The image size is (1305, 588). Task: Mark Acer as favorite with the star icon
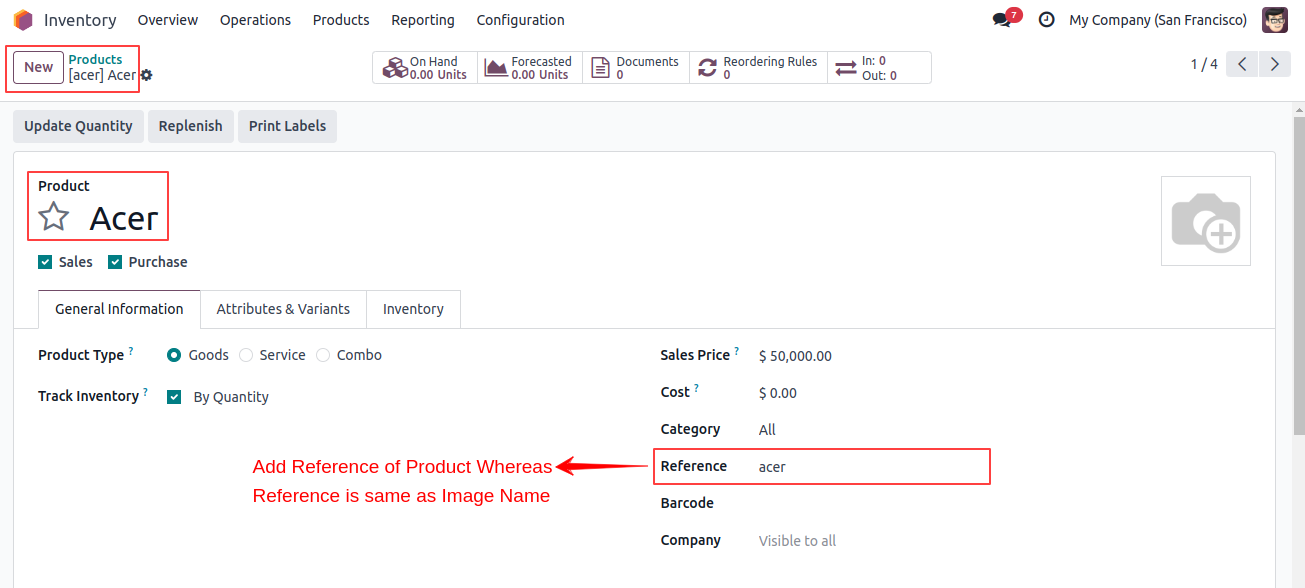tap(53, 215)
